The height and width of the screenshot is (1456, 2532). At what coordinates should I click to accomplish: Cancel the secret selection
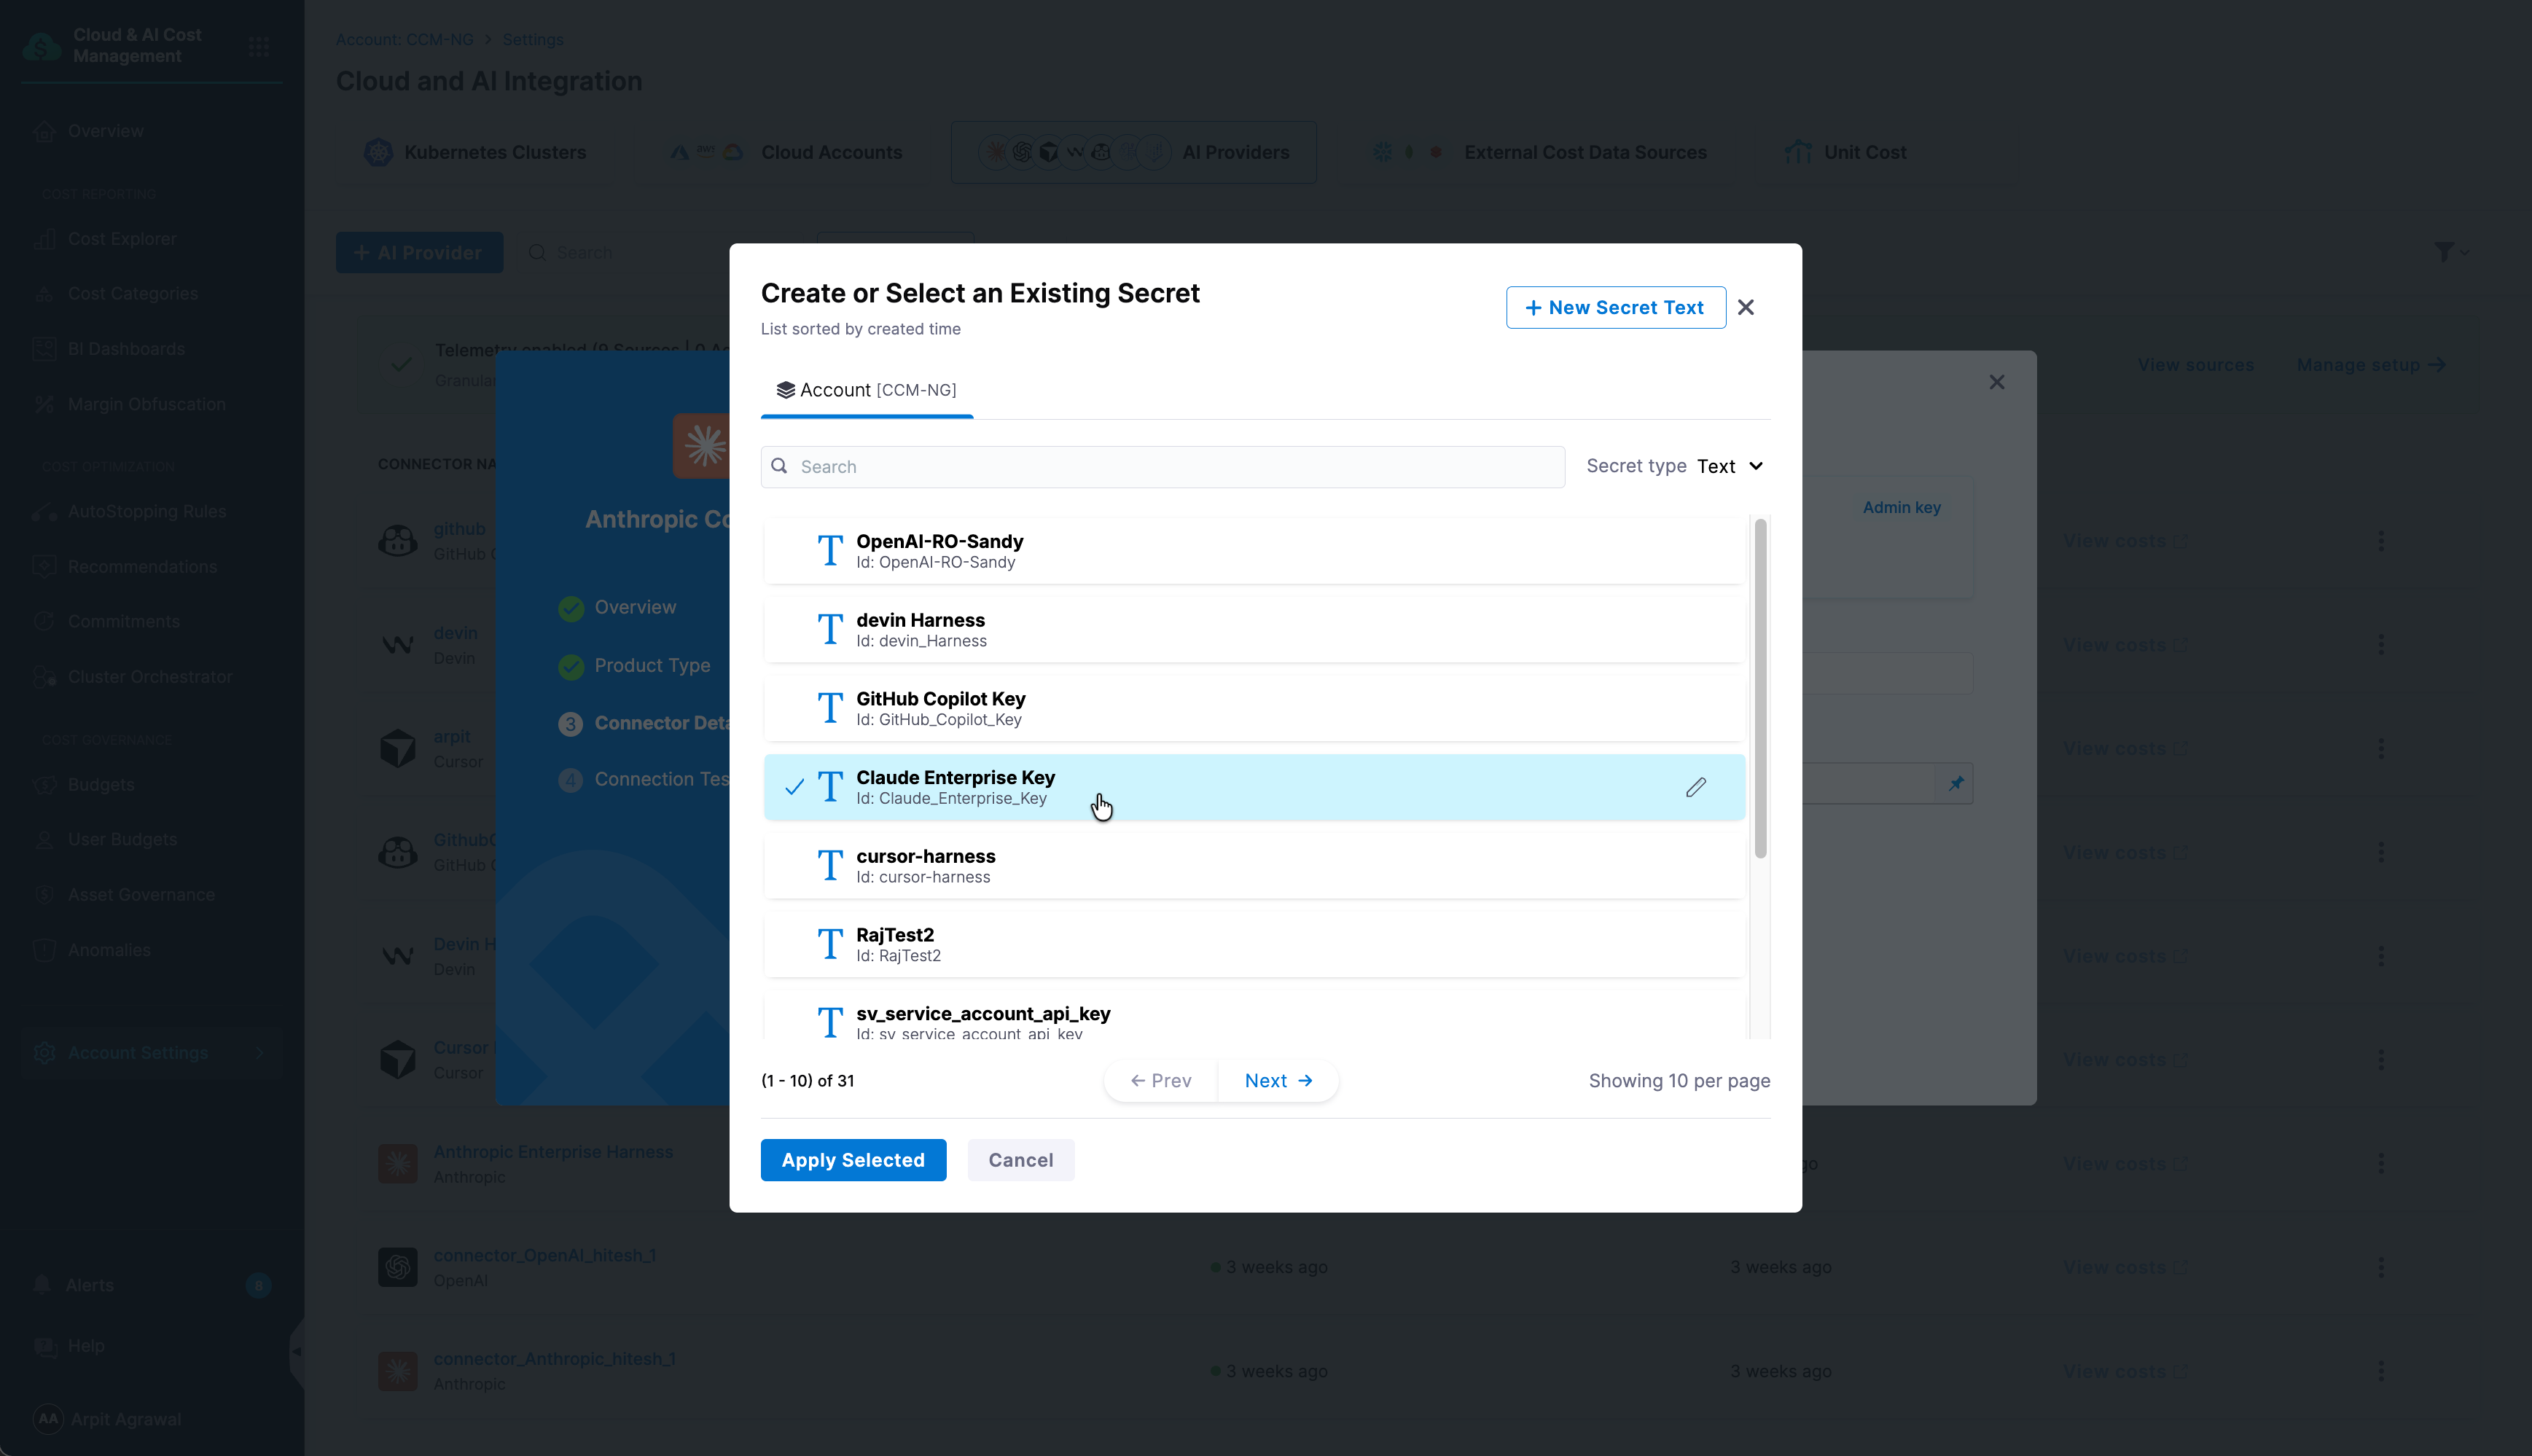tap(1020, 1160)
